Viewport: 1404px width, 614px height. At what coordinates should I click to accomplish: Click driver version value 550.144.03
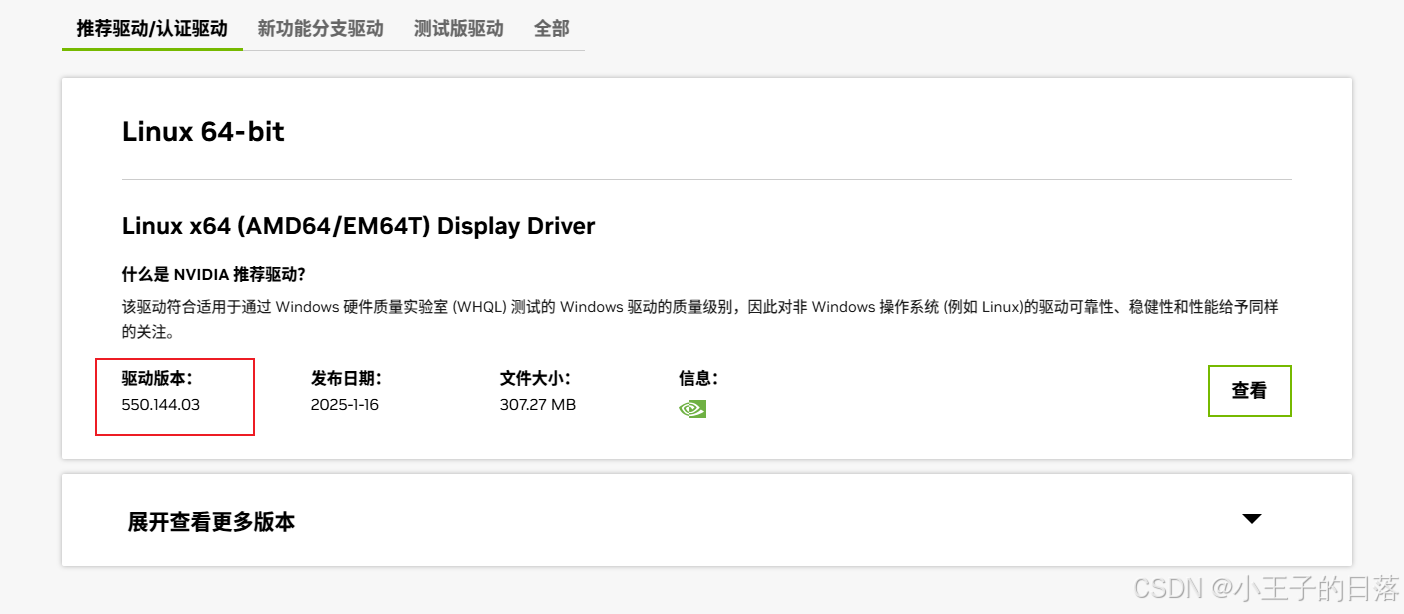coord(161,405)
